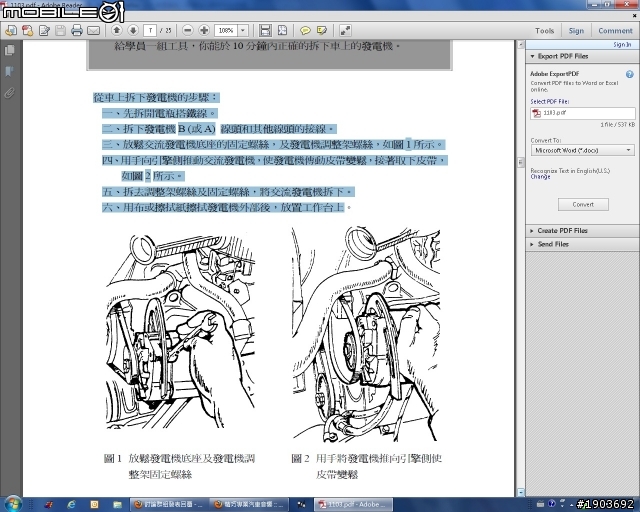Screen dimensions: 640x512
Task: Open the Attachments paperclip panel
Action: pos(9,92)
